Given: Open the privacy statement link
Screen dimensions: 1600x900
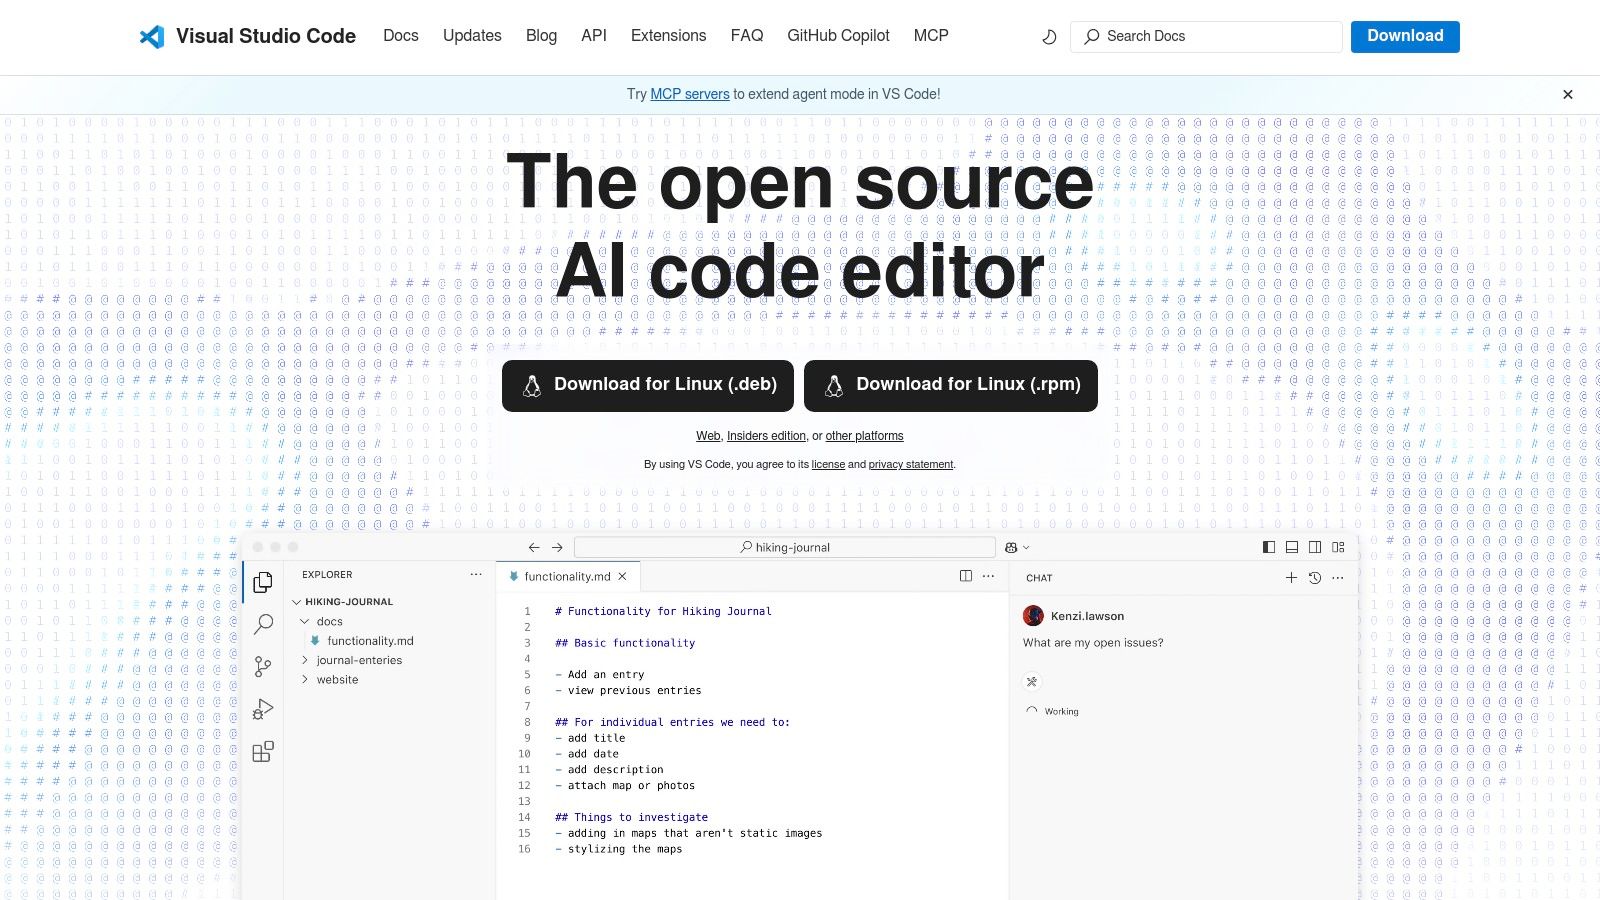Looking at the screenshot, I should click(911, 464).
